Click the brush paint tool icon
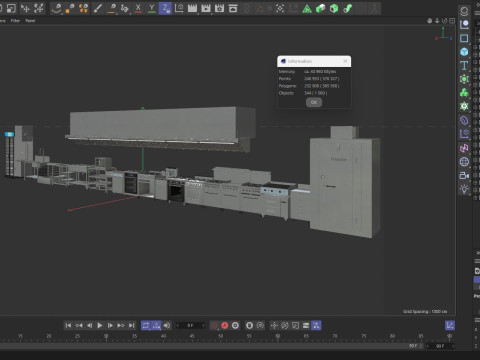This screenshot has width=480, height=360. tap(97, 8)
